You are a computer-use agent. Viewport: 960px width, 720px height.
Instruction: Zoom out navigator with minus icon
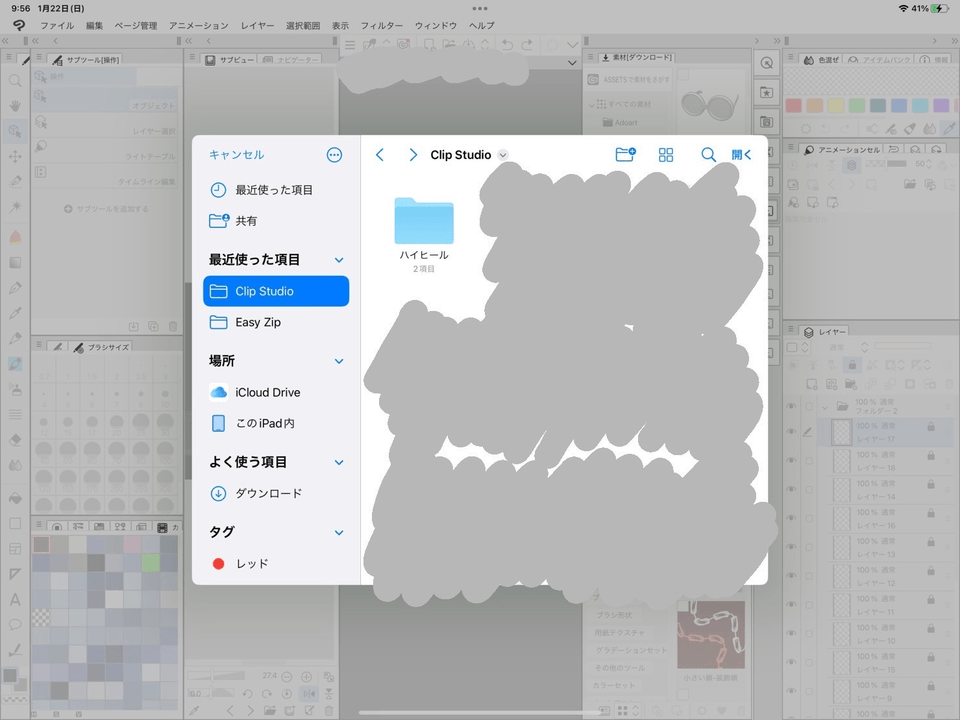click(x=287, y=677)
